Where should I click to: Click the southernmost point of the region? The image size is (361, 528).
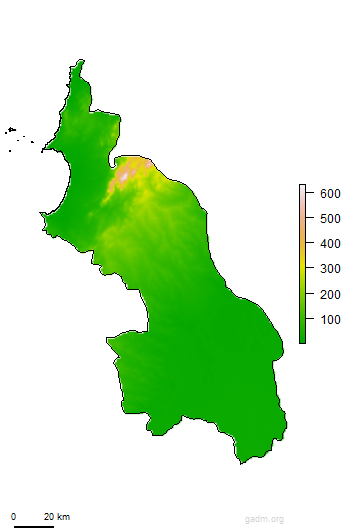point(241,463)
